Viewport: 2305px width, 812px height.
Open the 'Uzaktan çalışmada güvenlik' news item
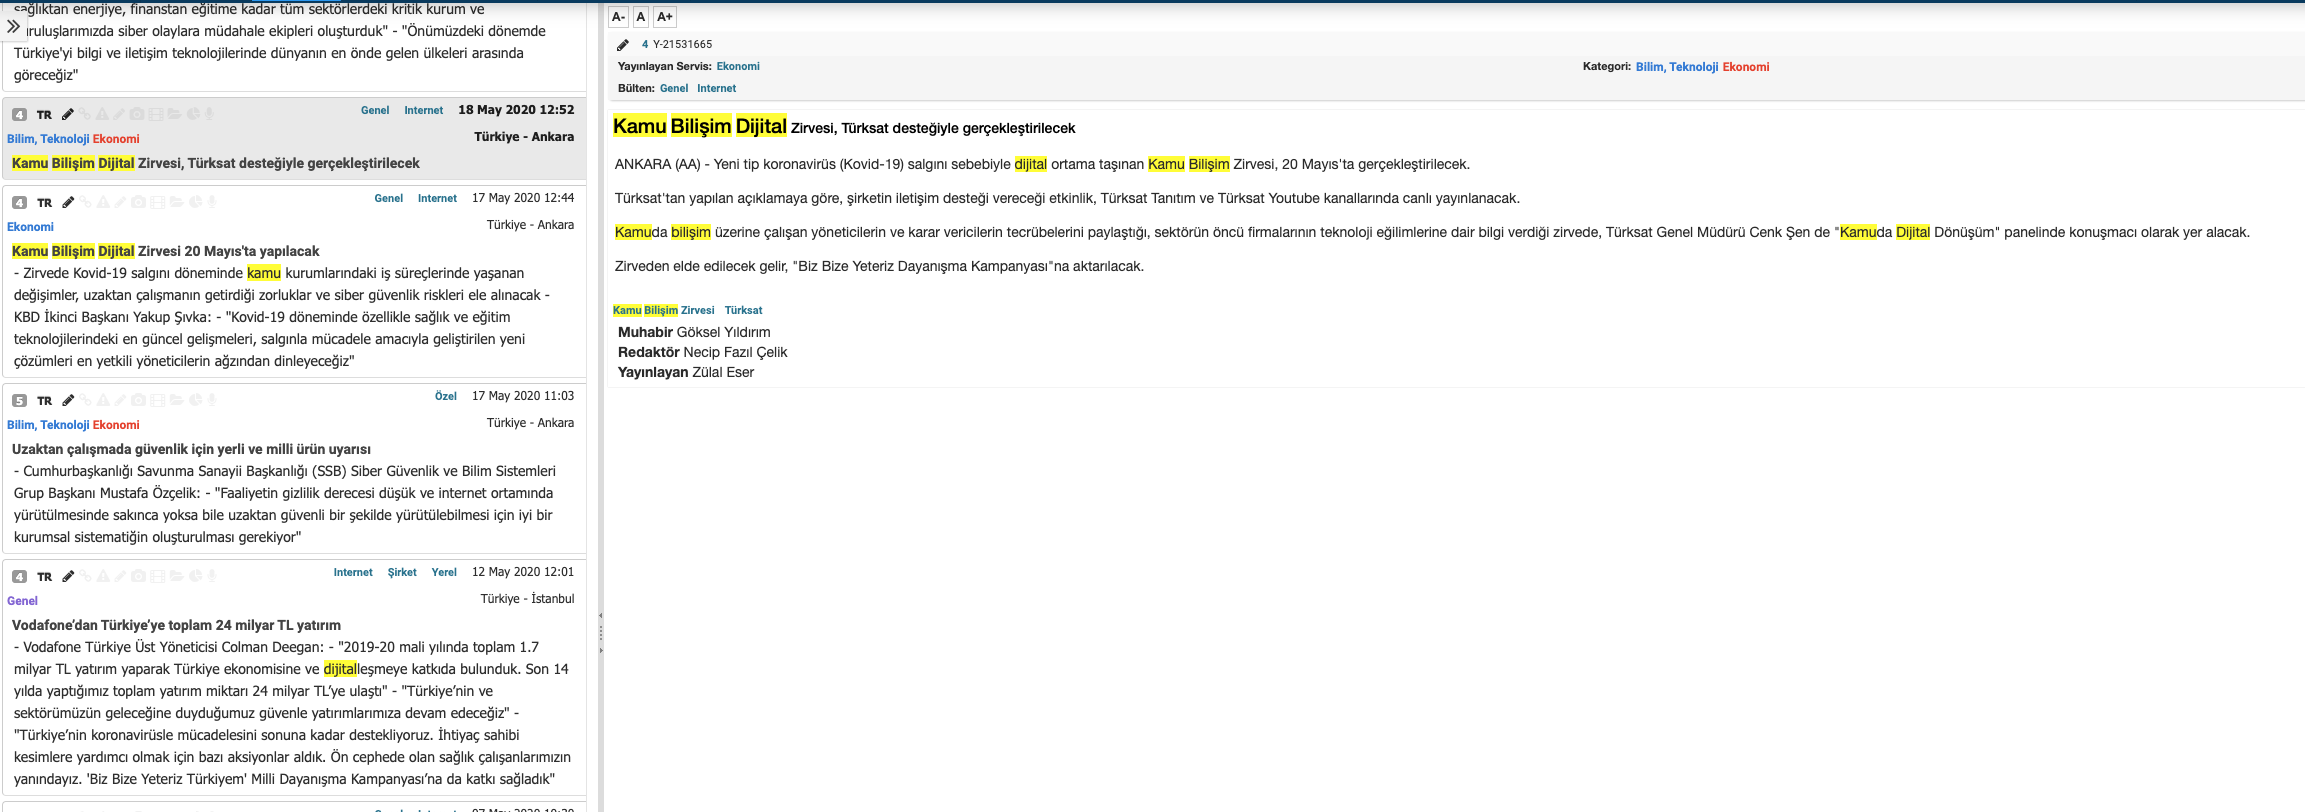click(x=191, y=449)
